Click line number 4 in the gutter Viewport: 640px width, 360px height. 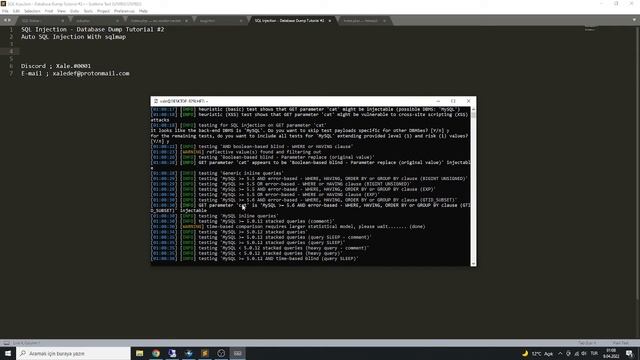coord(11,51)
